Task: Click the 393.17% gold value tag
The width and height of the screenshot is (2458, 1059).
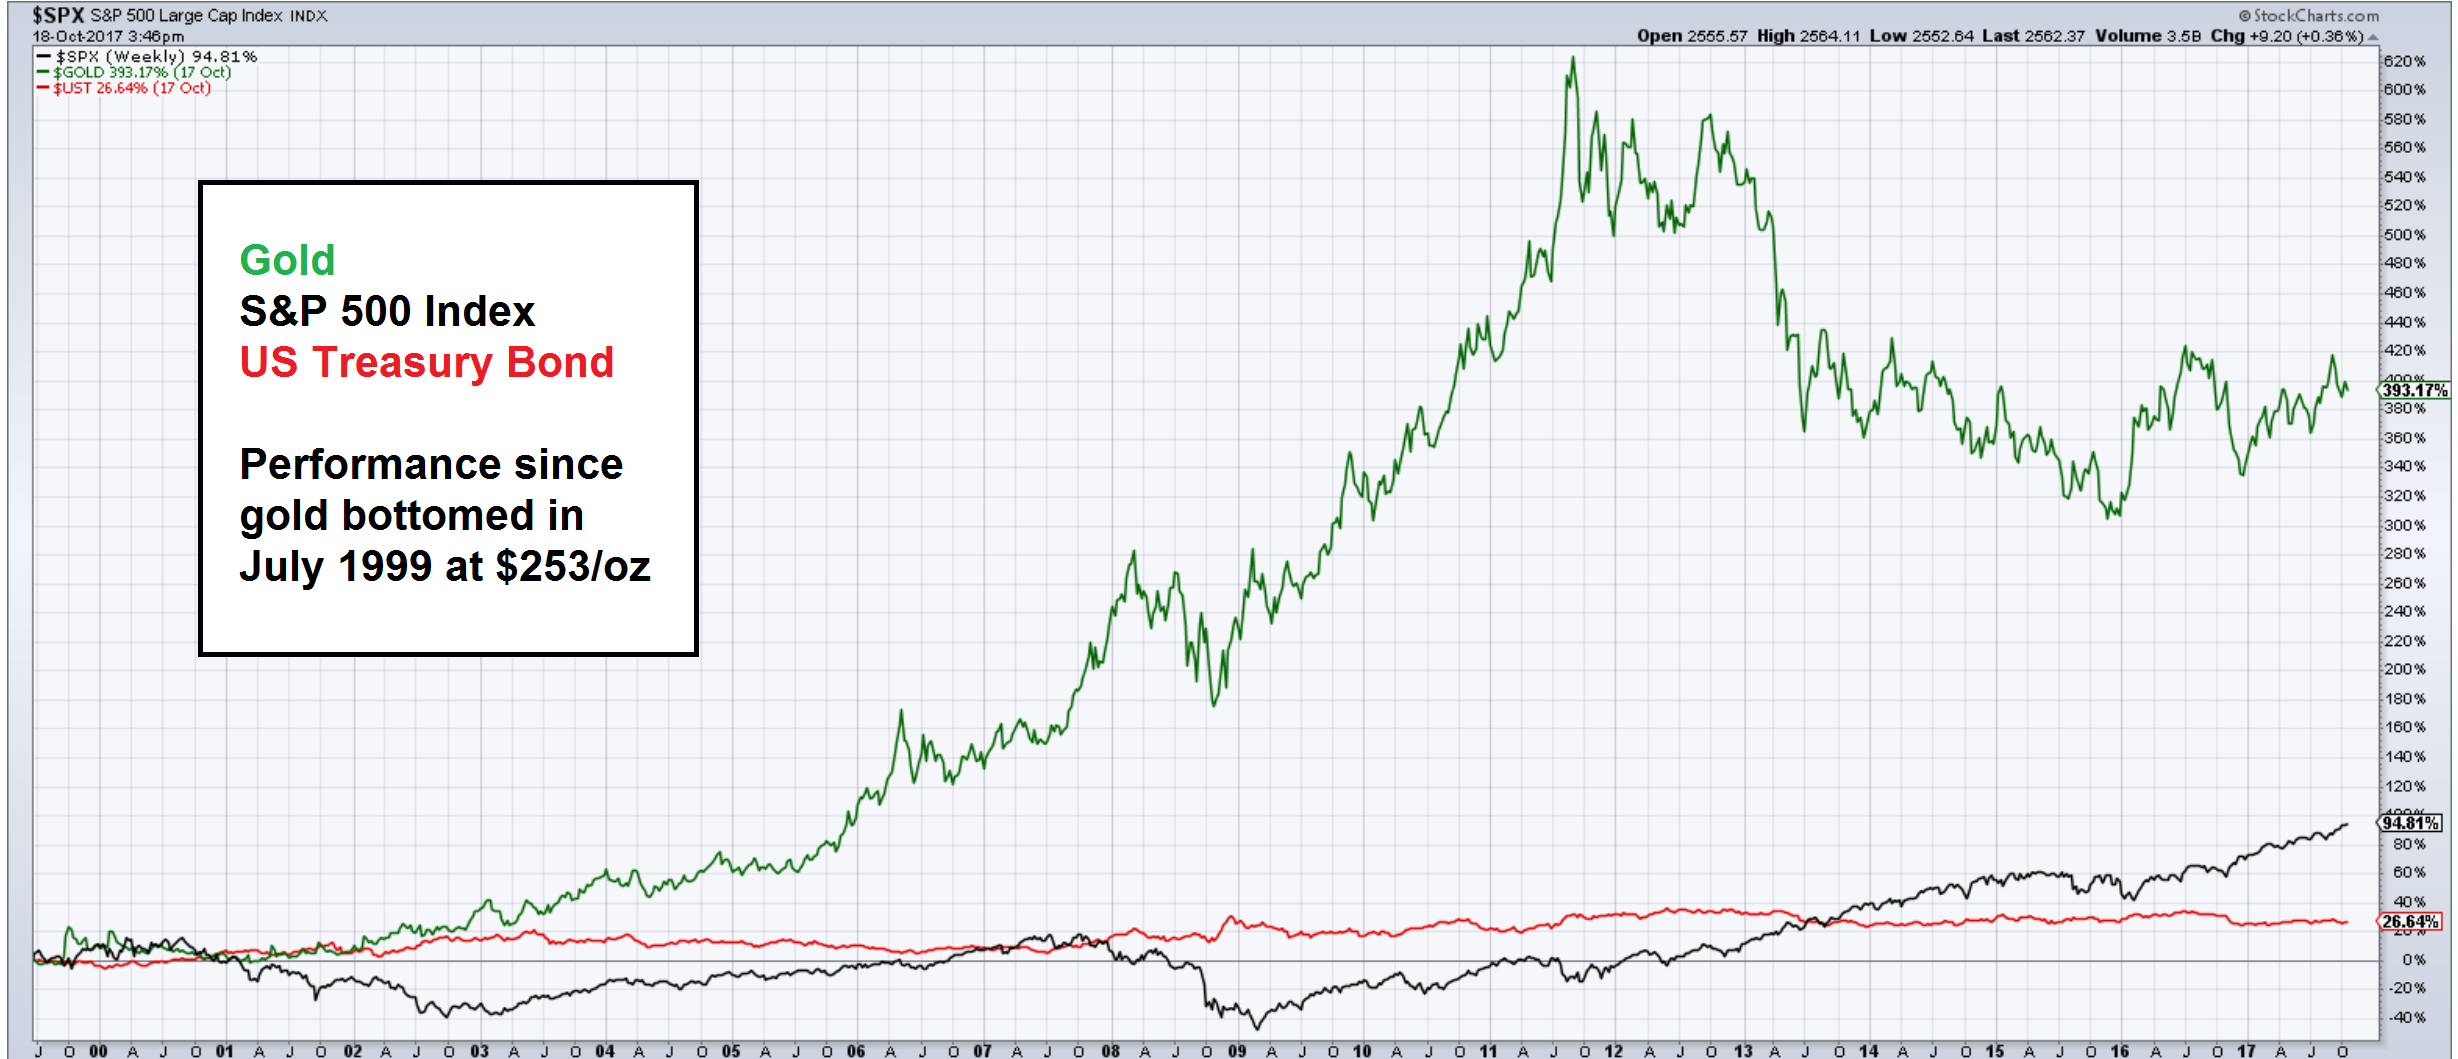Action: pyautogui.click(x=2413, y=390)
